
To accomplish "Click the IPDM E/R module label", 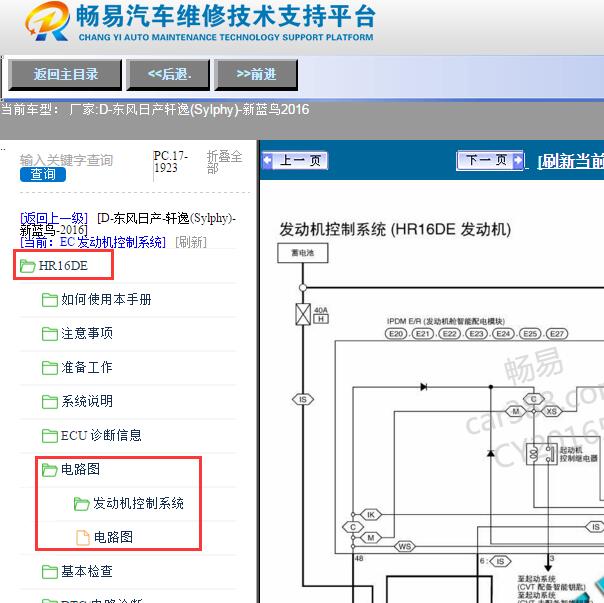I will click(x=446, y=321).
